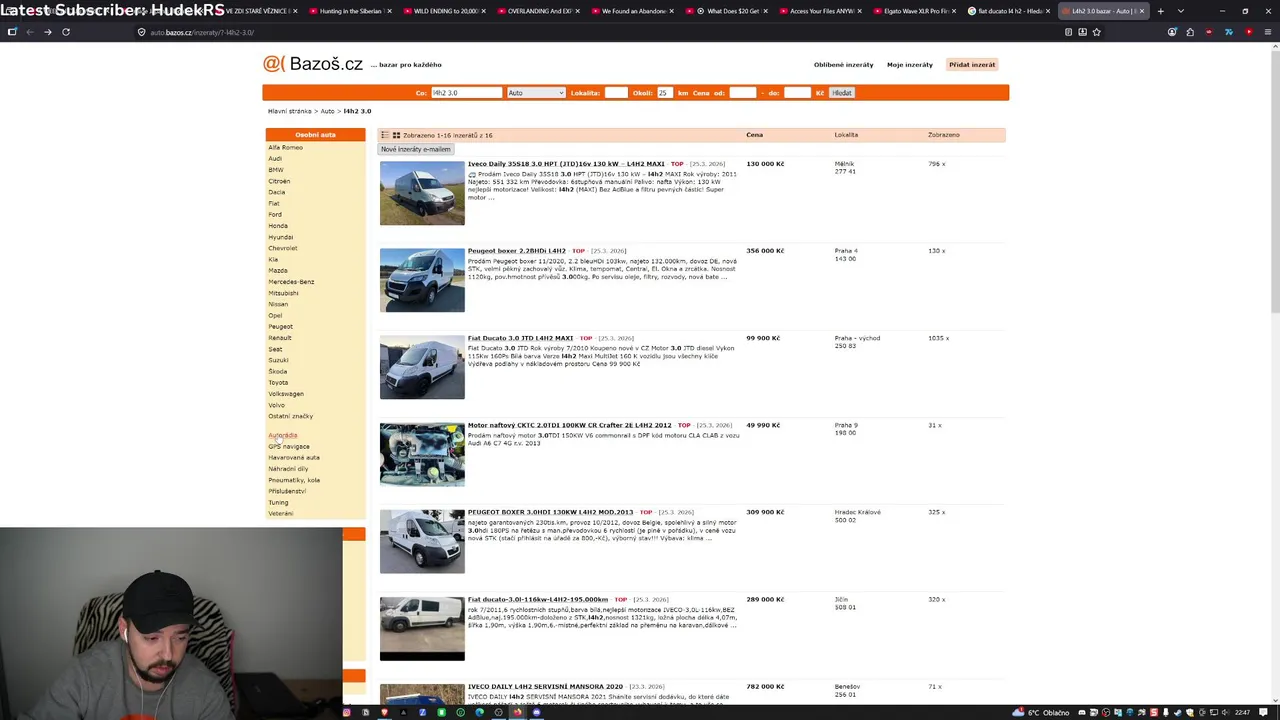Image resolution: width=1280 pixels, height=720 pixels.
Task: Open IVECO DAILY L4H2 SERVISNÍ MANSORA listing
Action: [545, 686]
